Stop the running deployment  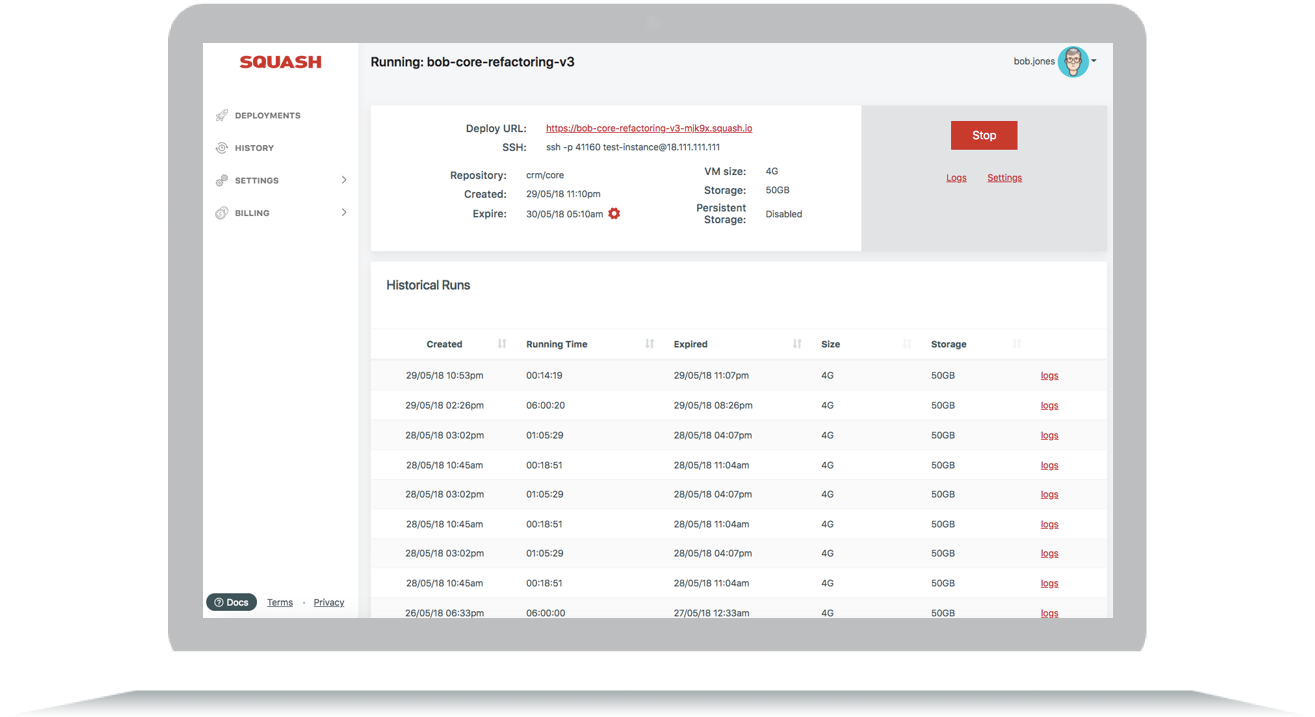tap(984, 135)
